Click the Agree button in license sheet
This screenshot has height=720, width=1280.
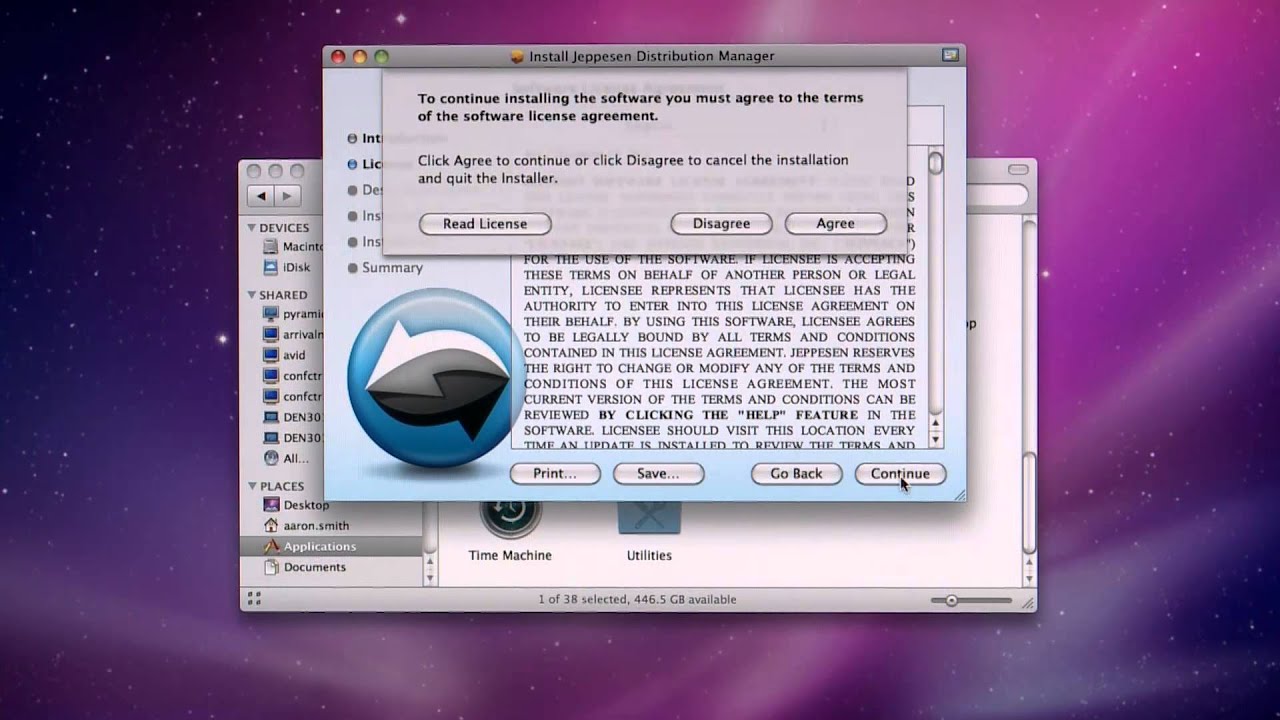pos(835,224)
